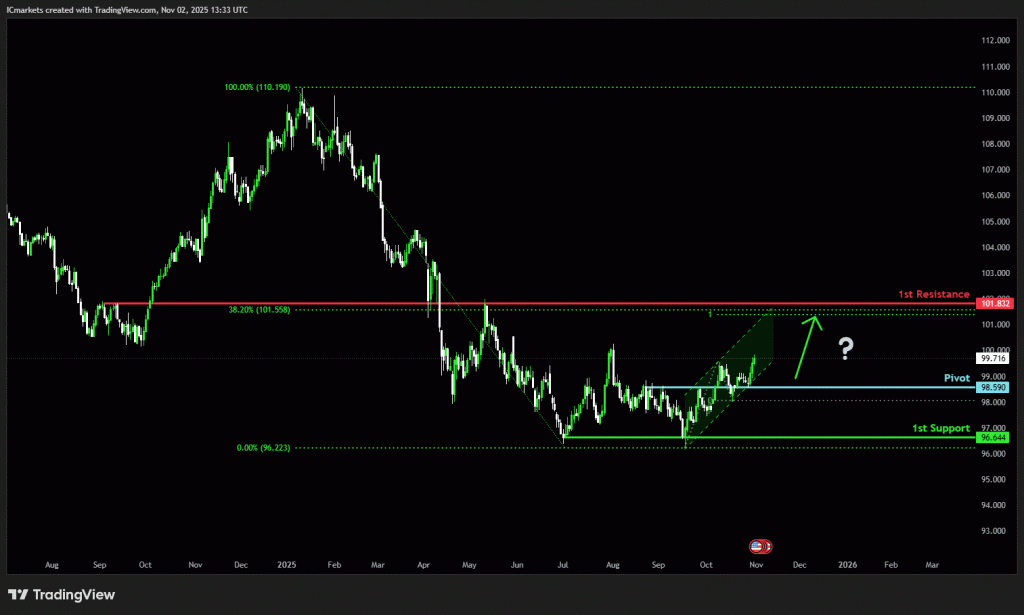The width and height of the screenshot is (1024, 615).
Task: Select the 1st Support text label
Action: [940, 428]
